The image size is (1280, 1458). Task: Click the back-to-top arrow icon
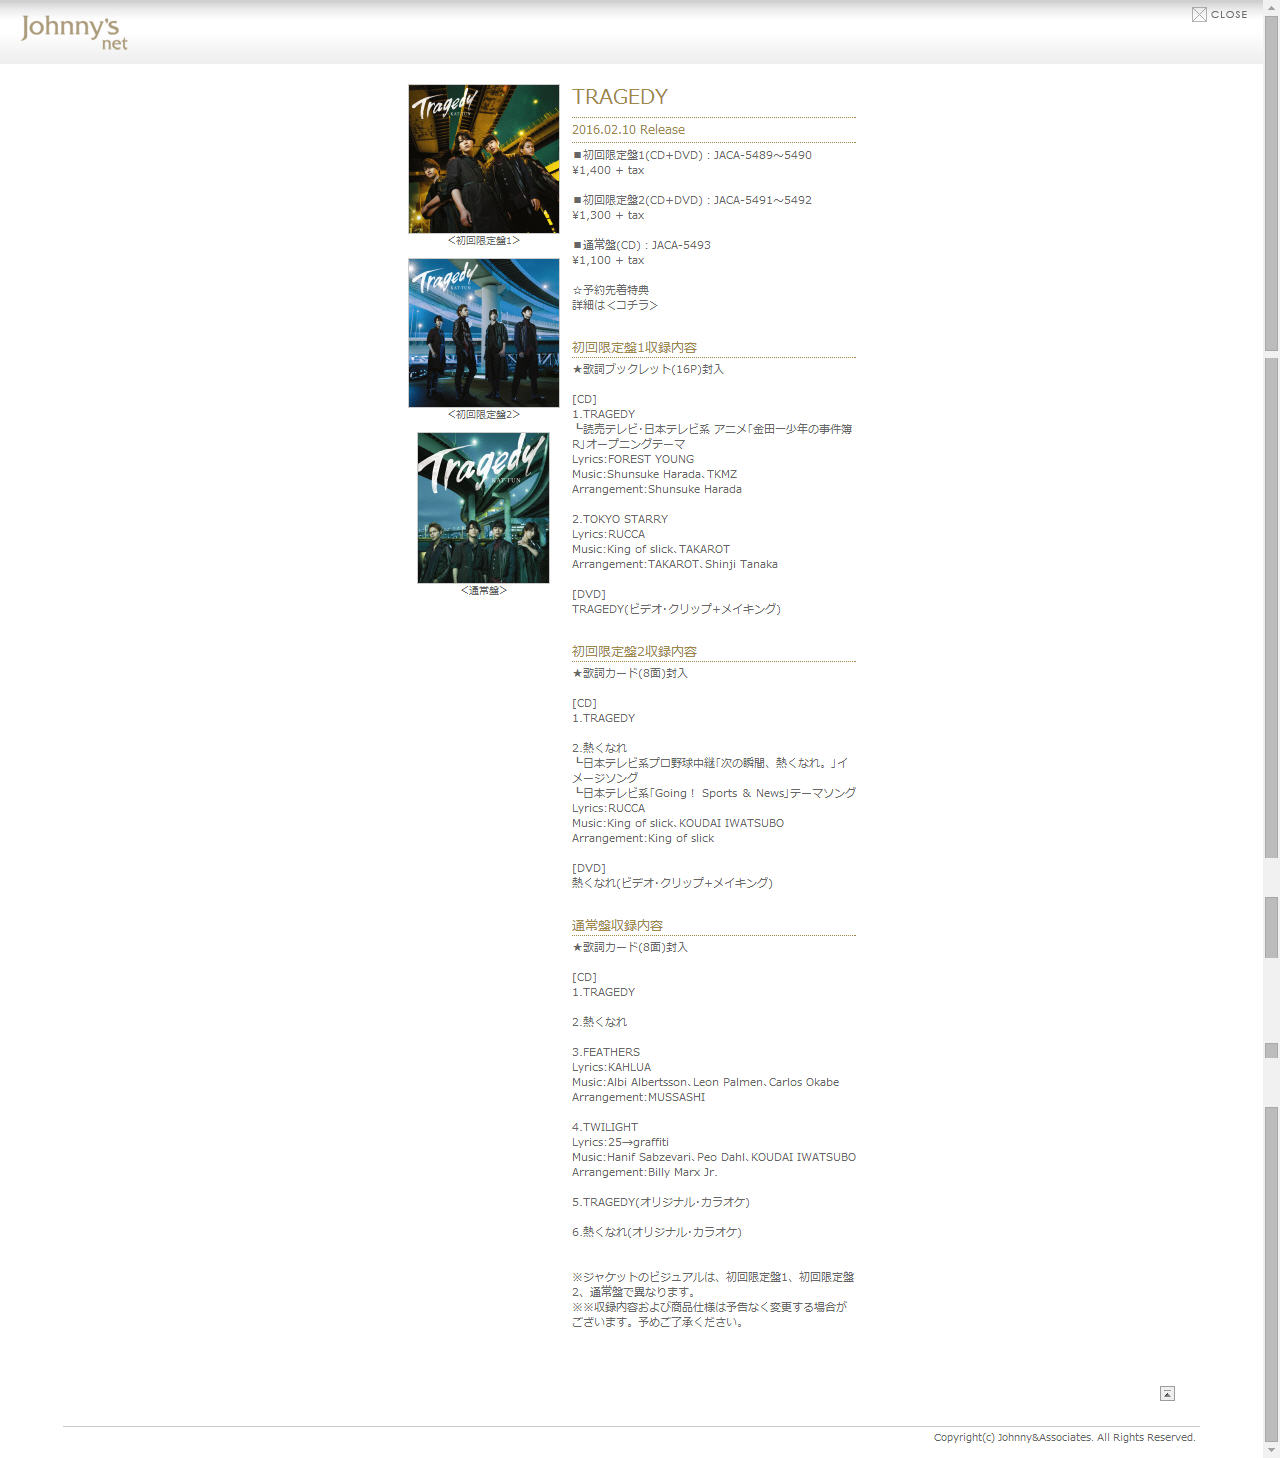1167,1393
